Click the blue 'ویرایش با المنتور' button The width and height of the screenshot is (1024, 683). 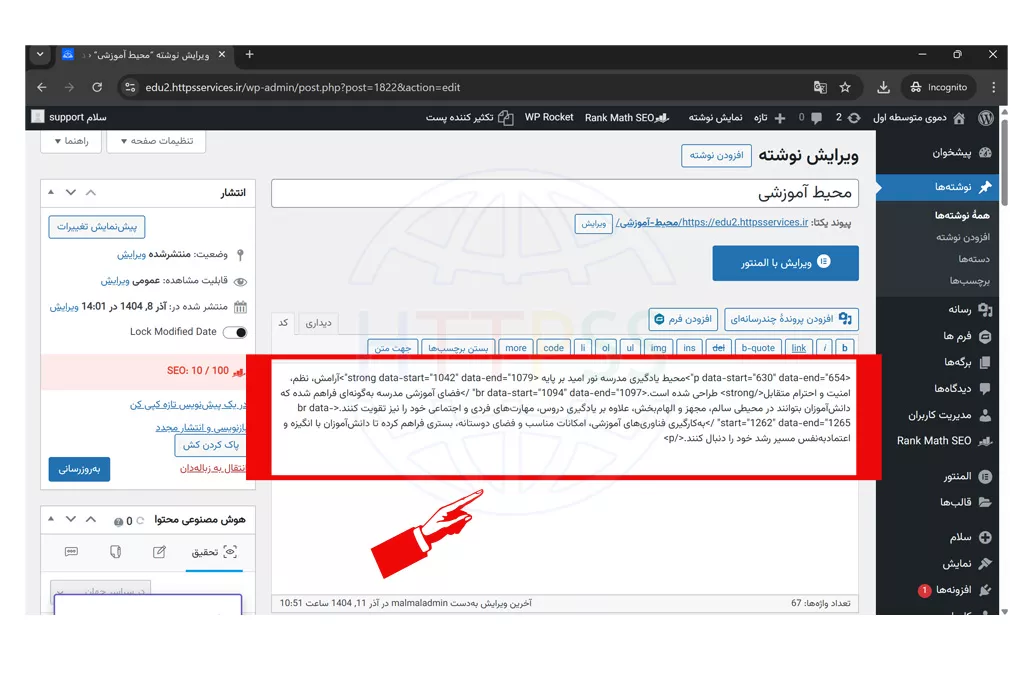tap(785, 262)
